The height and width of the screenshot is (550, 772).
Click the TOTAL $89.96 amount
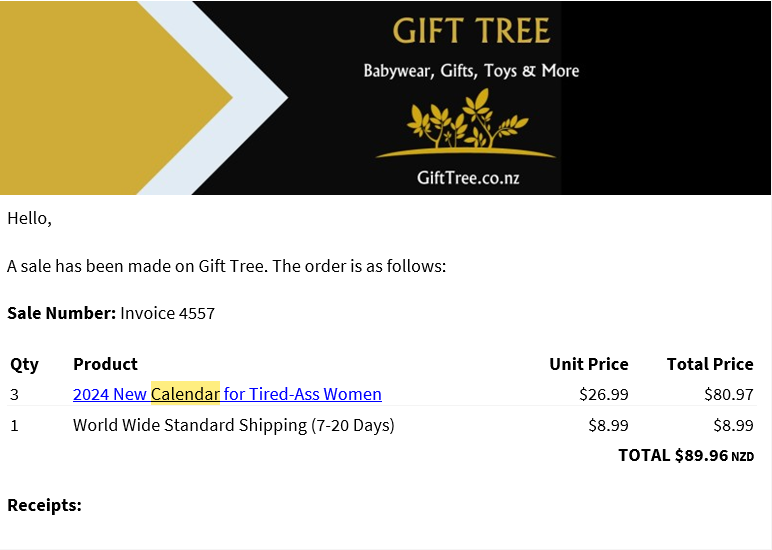(672, 455)
